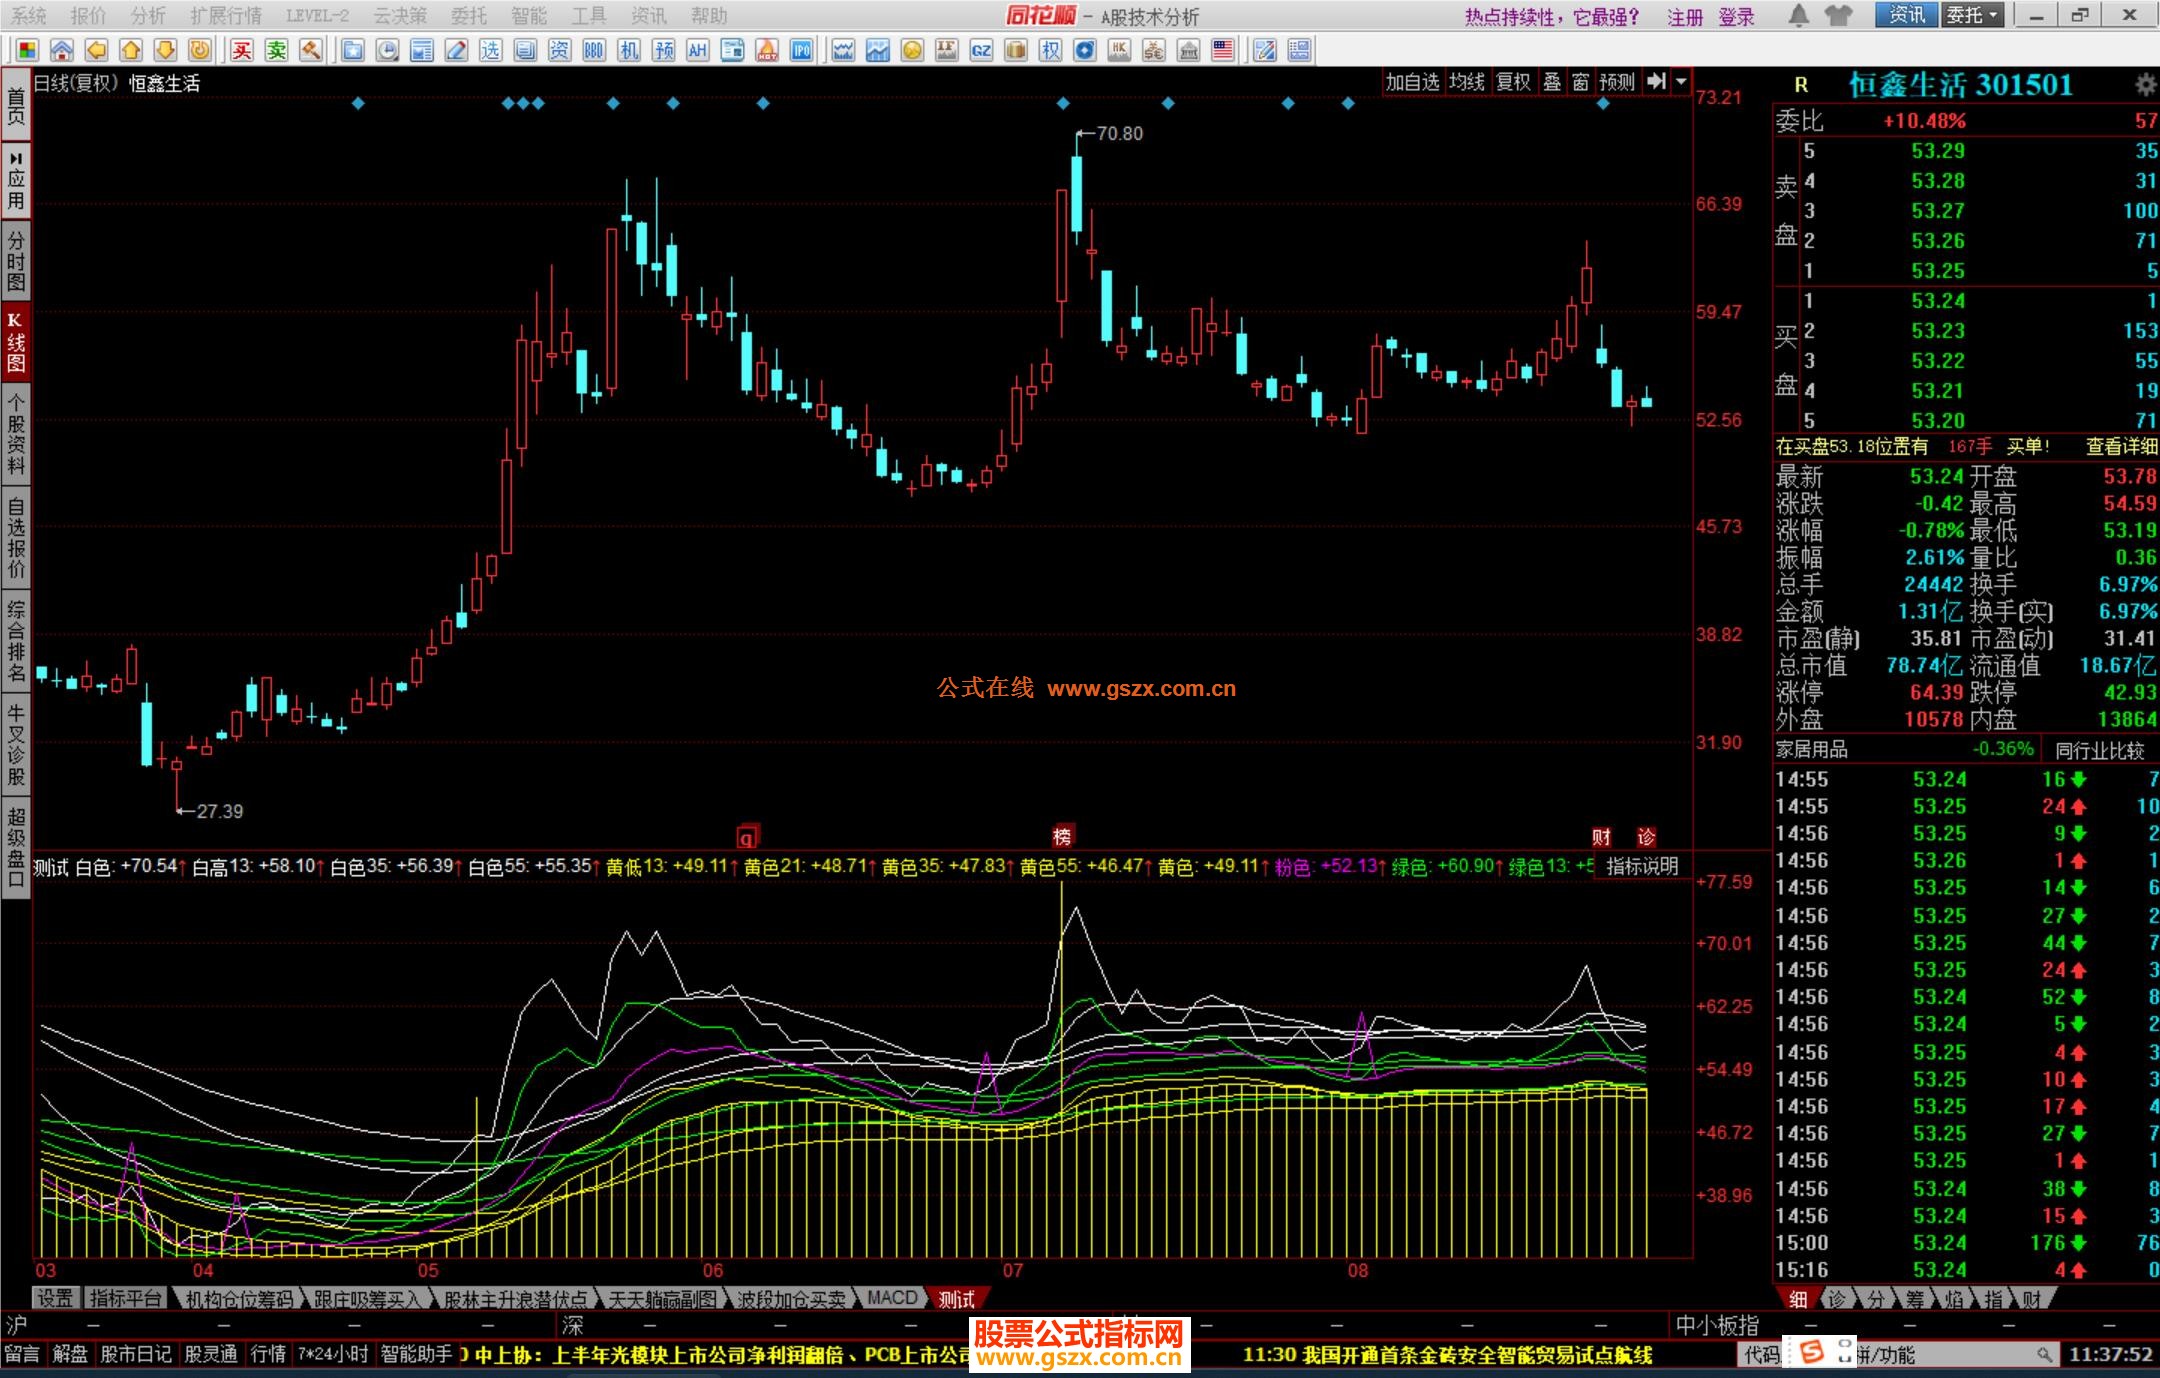Click the AH shares toolbar icon

click(698, 50)
